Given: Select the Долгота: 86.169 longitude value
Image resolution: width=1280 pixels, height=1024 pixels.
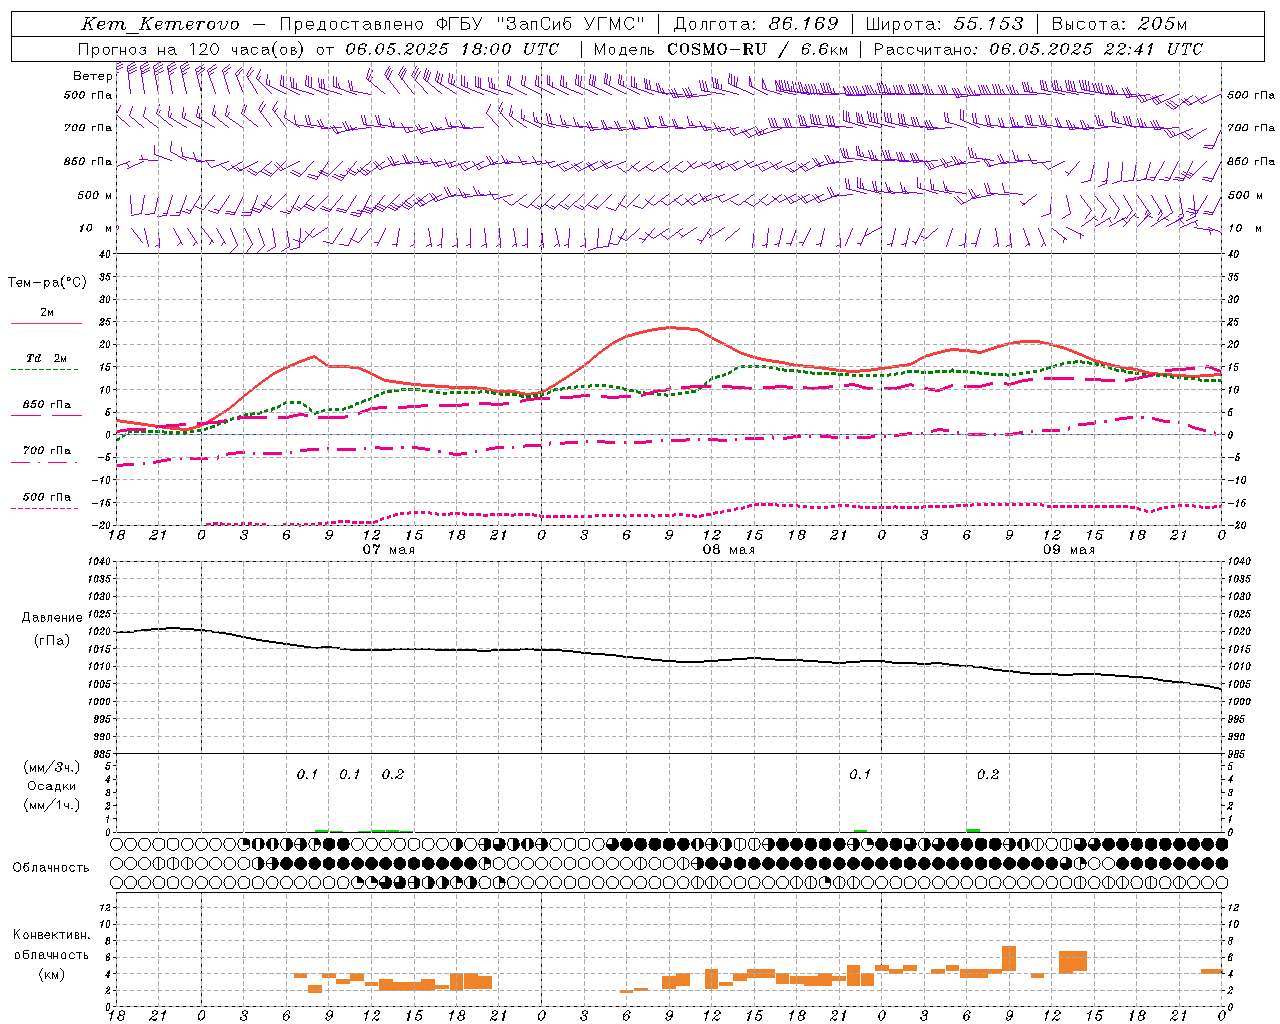Looking at the screenshot, I should [x=757, y=24].
